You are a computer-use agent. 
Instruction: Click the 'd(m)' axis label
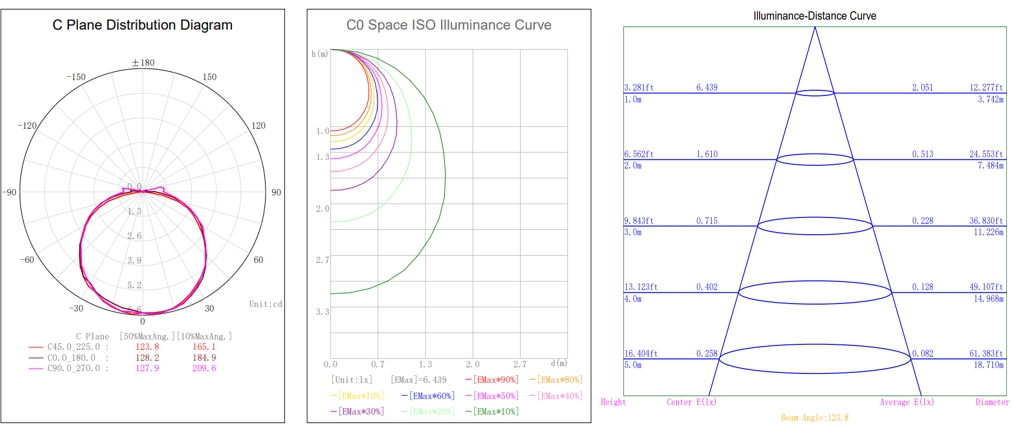pos(559,363)
